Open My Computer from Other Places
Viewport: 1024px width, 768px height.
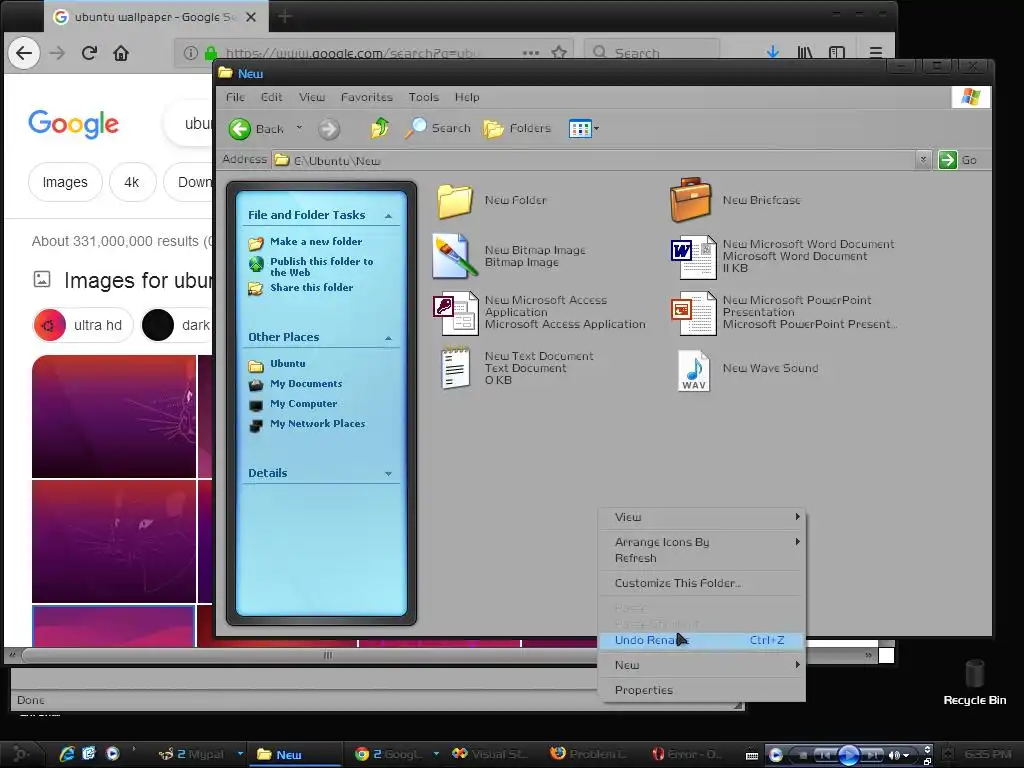tap(304, 404)
